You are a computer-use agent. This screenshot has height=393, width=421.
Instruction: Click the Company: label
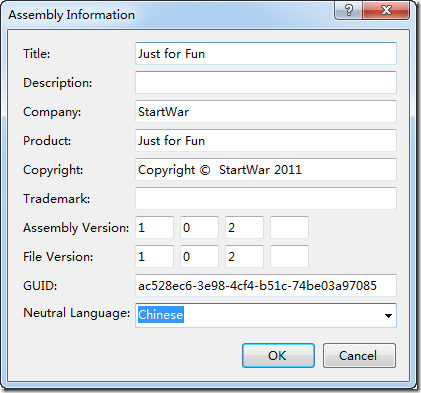tap(52, 112)
